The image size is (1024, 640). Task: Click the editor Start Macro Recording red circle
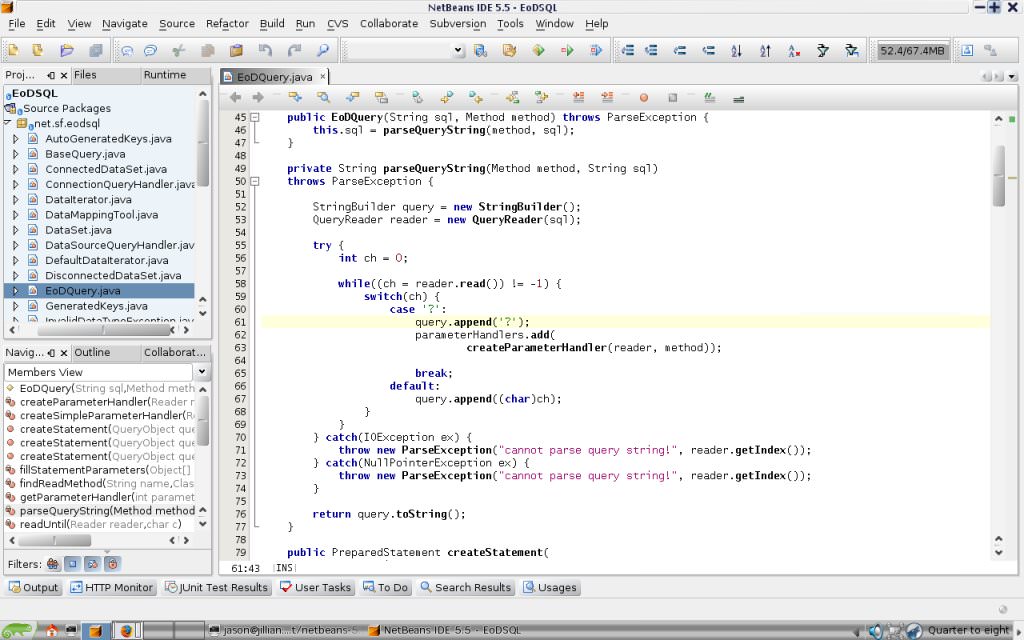coord(644,97)
